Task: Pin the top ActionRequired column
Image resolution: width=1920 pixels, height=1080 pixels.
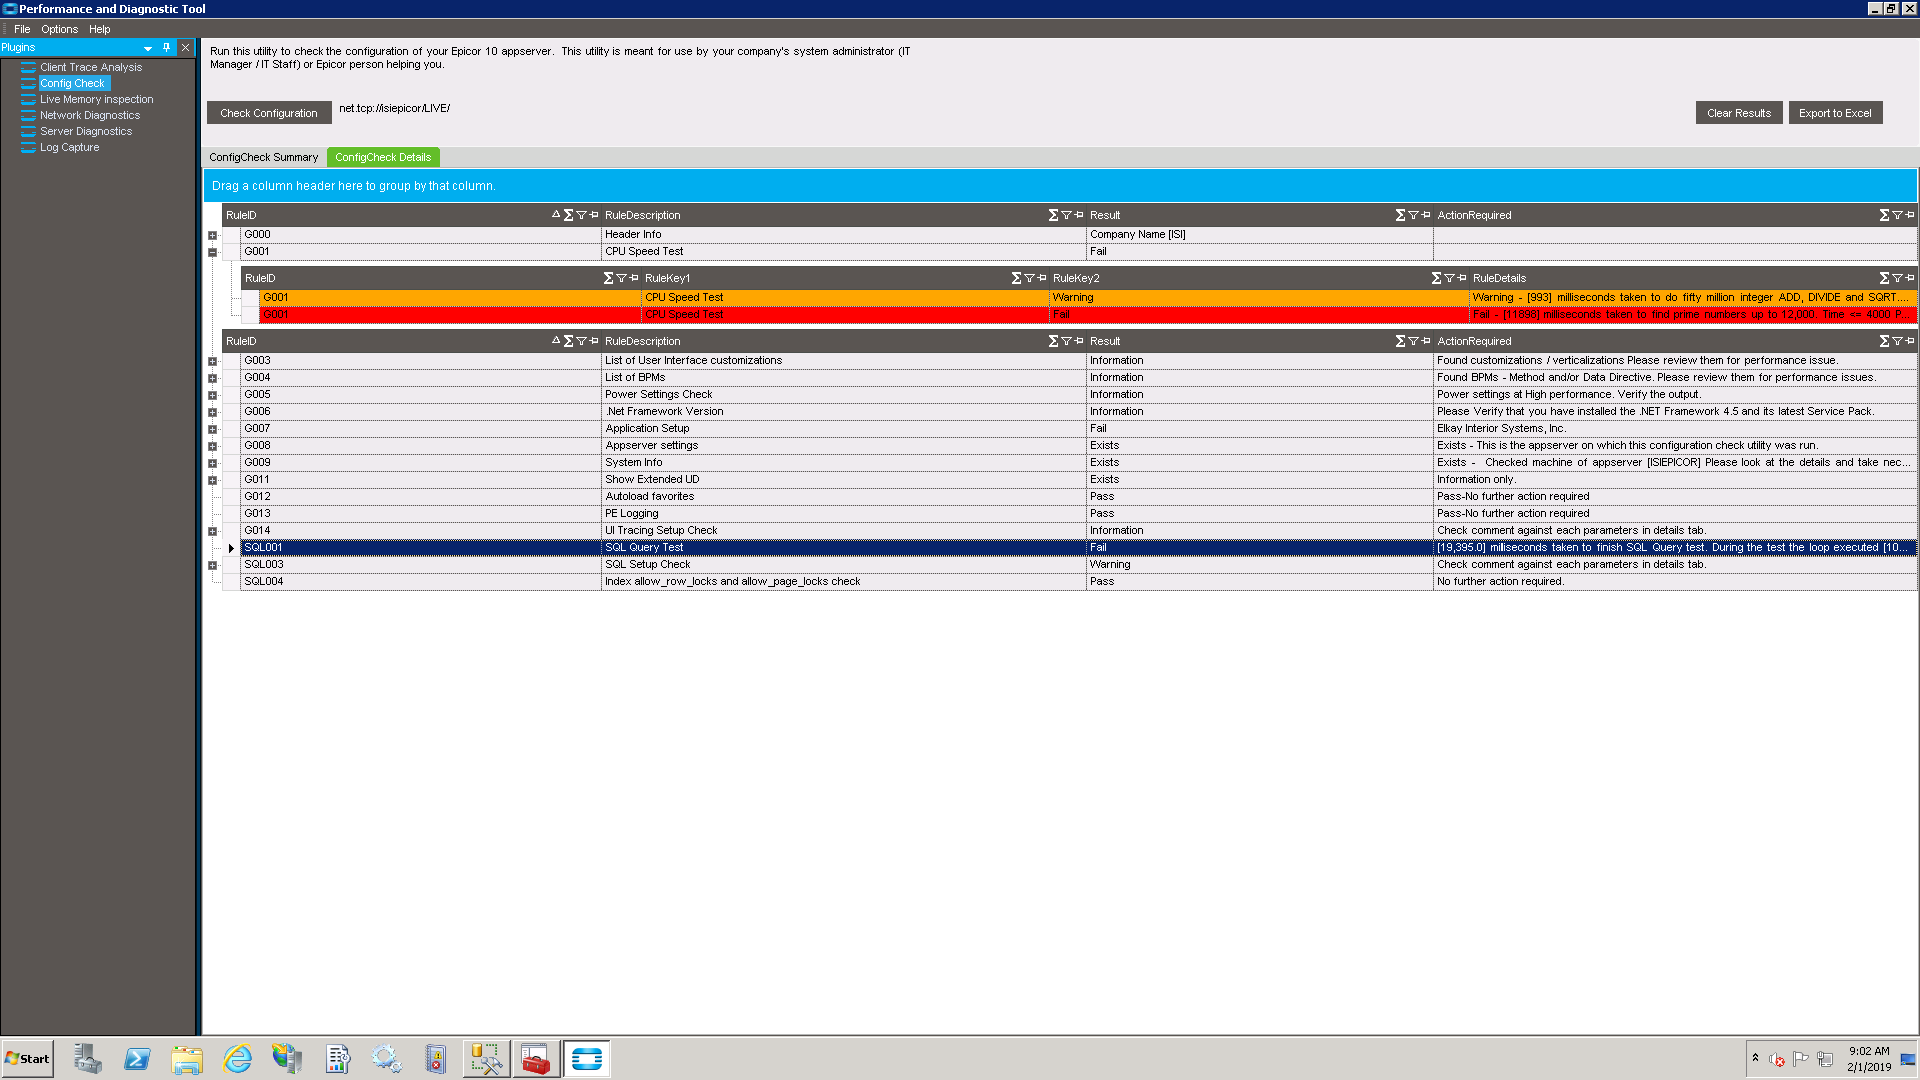Action: click(1910, 215)
